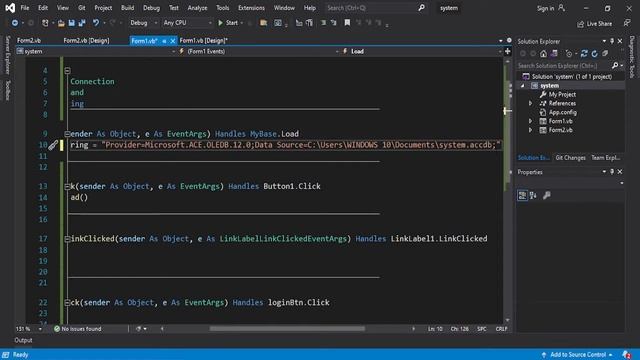This screenshot has height=360, width=640.
Task: Collapse the system project node
Action: tap(522, 86)
